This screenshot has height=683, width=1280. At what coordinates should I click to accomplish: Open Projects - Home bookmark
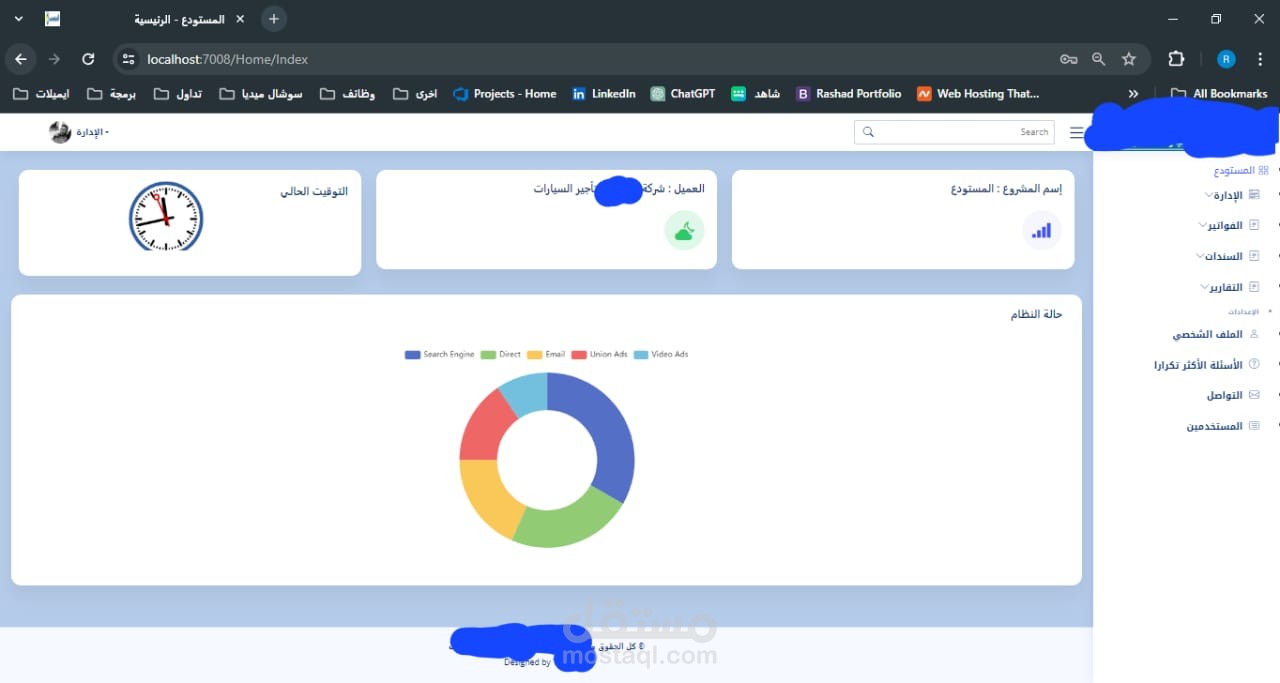504,94
